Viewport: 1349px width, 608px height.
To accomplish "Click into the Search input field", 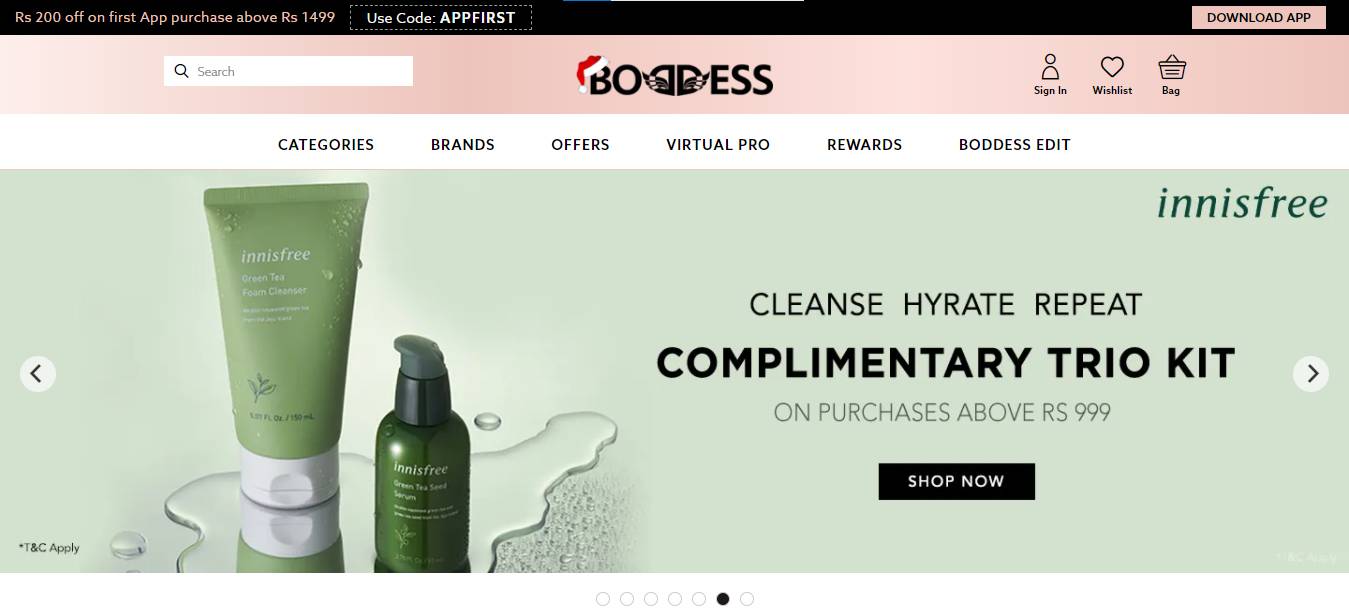I will (x=288, y=71).
